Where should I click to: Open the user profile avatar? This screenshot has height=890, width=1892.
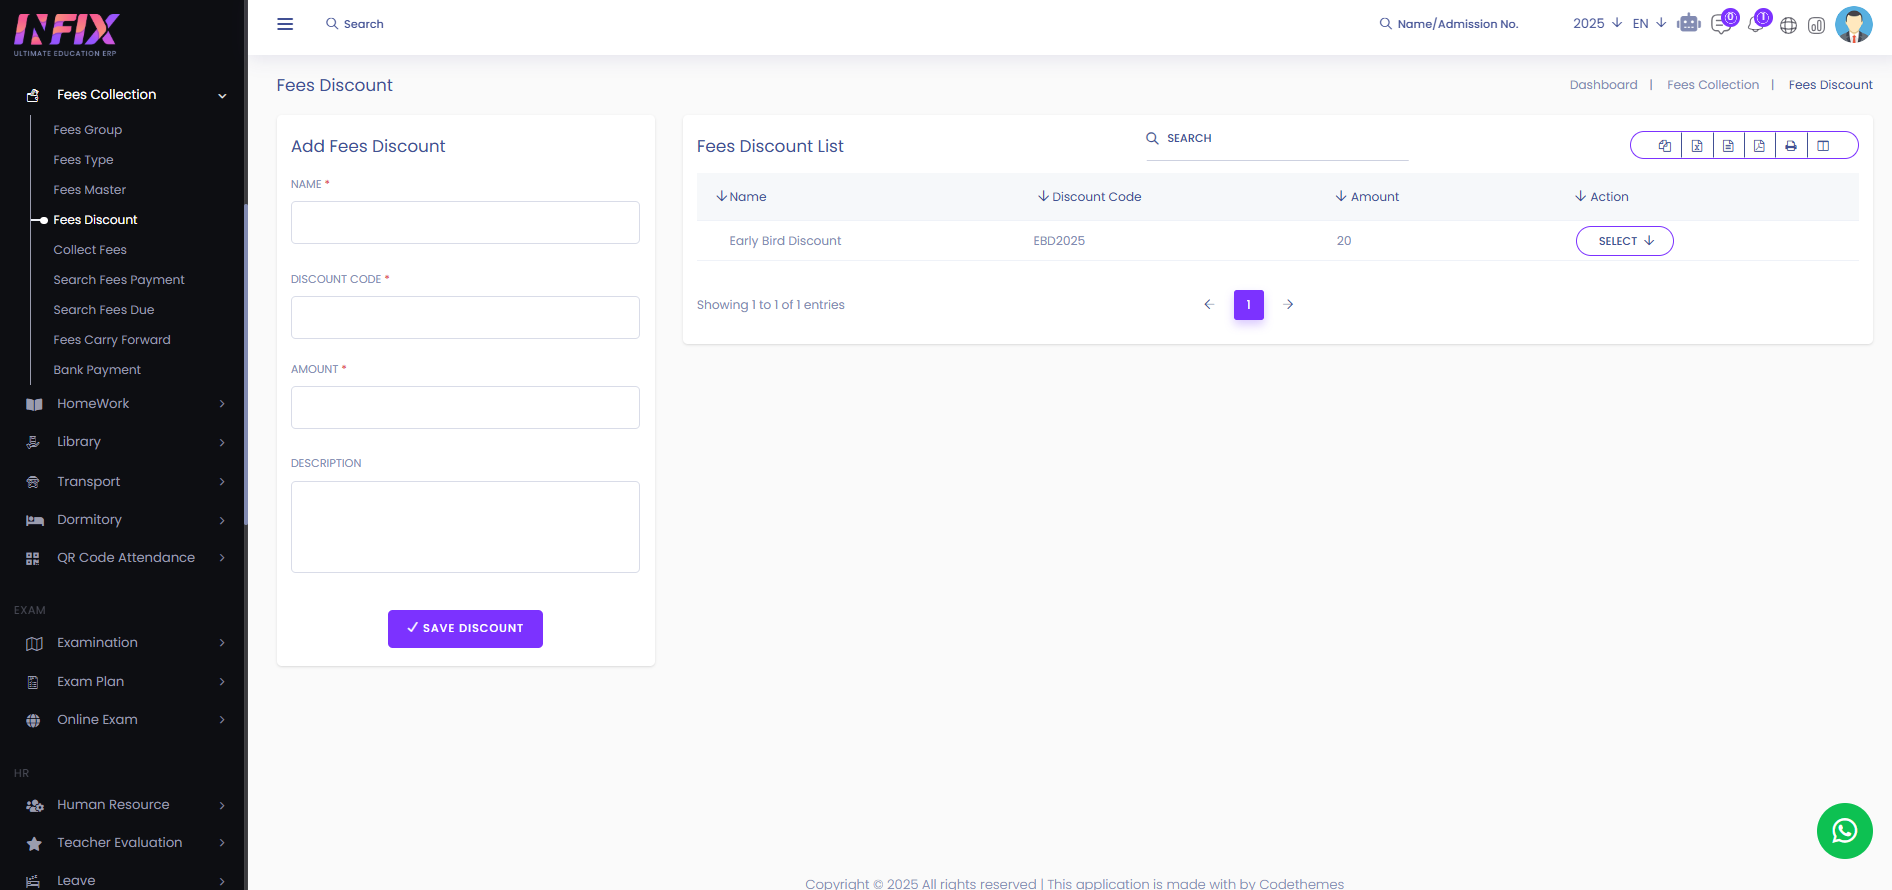click(1854, 25)
